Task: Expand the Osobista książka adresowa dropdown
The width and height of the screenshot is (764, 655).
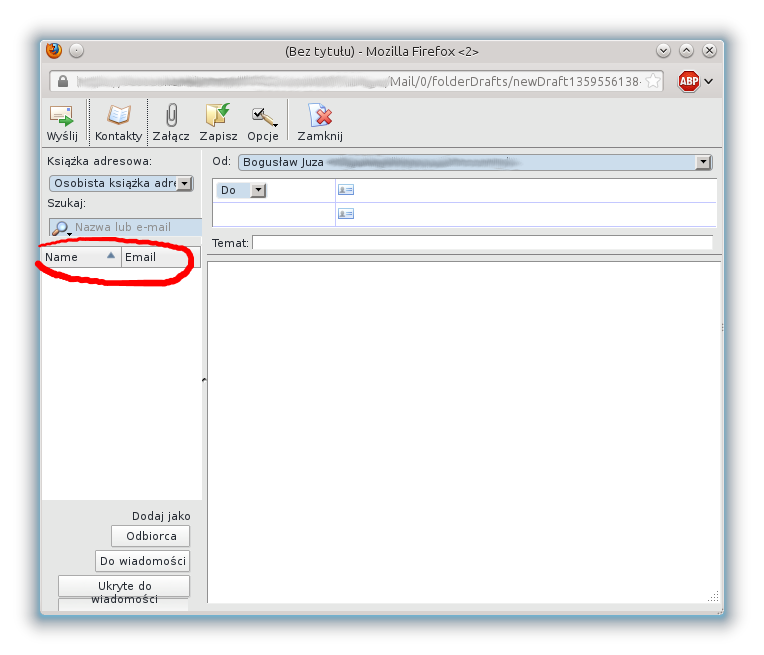Action: 184,184
